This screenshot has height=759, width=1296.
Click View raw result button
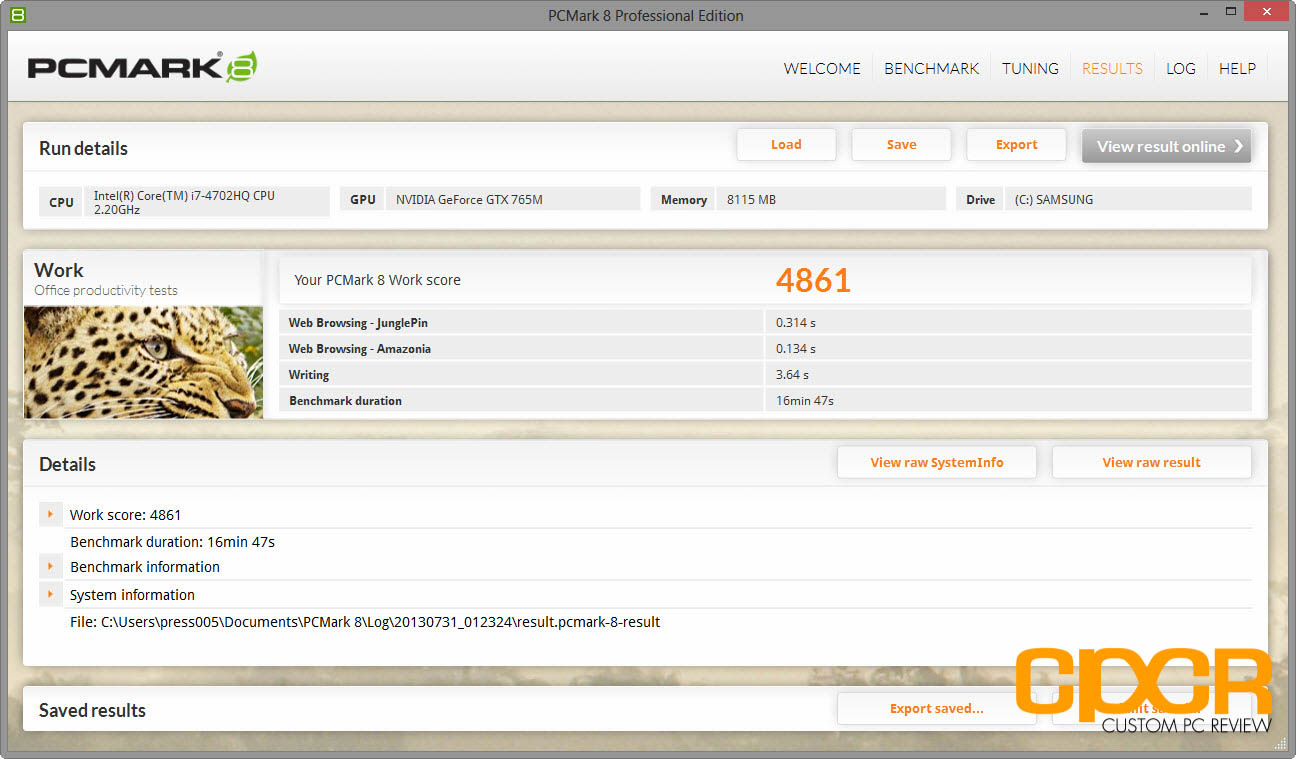coord(1151,462)
